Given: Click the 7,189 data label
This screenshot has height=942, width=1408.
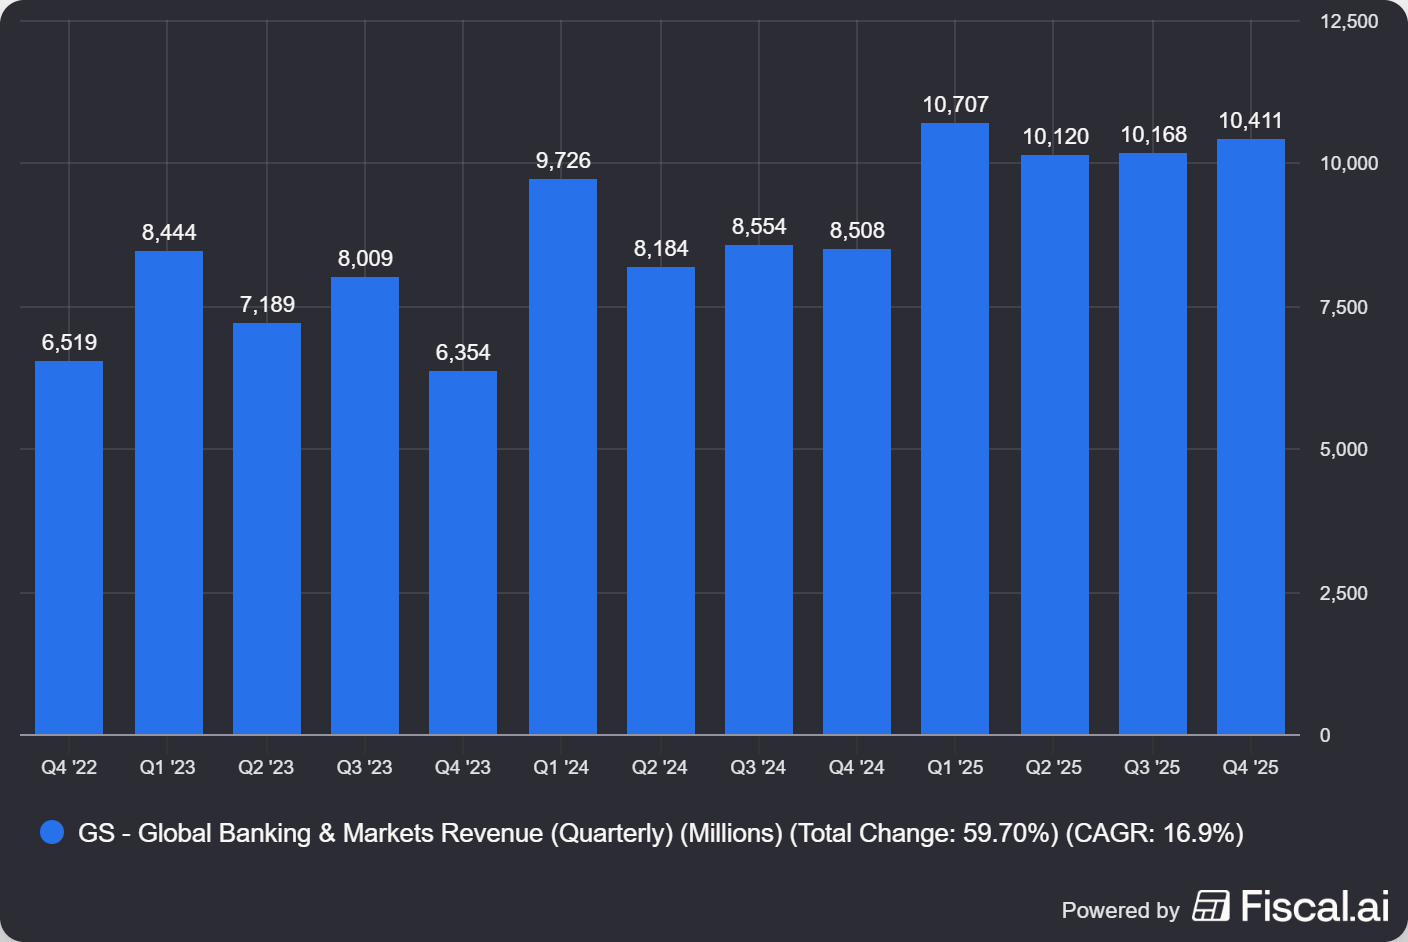Looking at the screenshot, I should click(x=267, y=305).
